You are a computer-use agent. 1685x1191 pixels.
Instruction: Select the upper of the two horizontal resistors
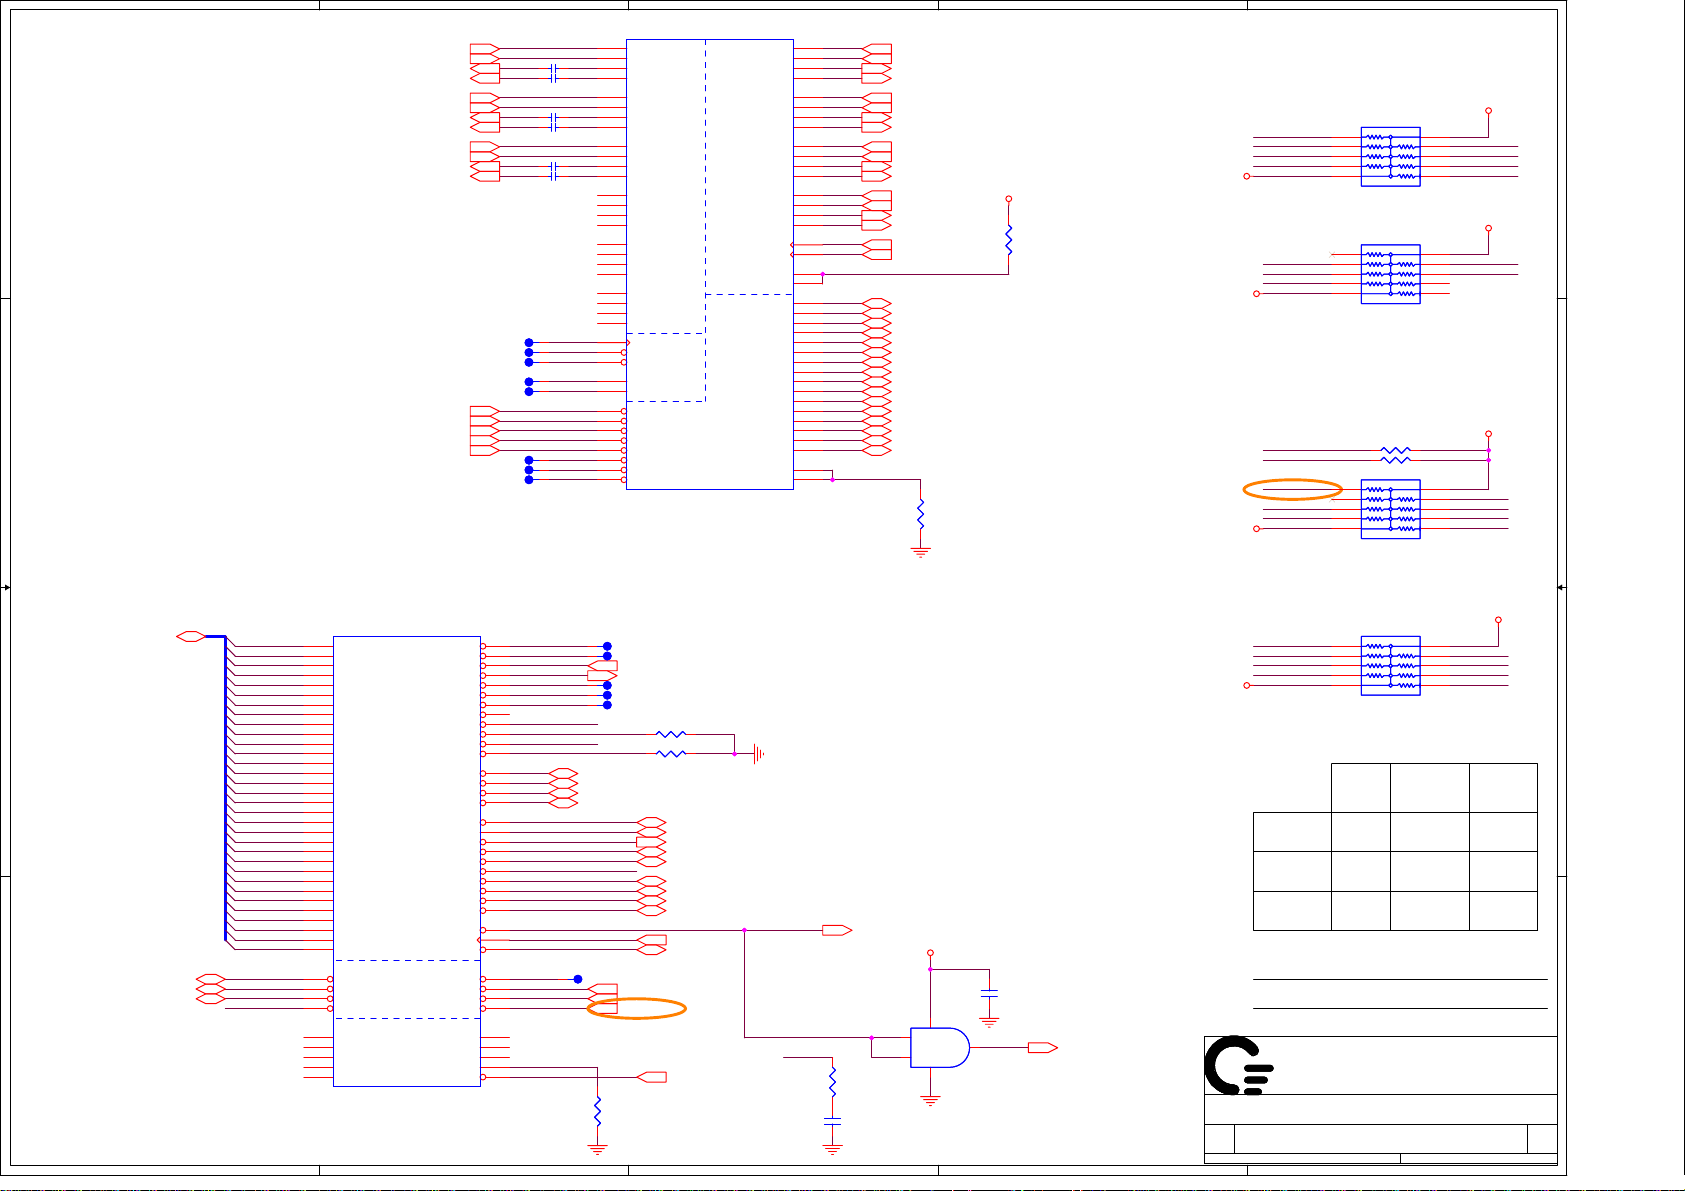coord(671,734)
